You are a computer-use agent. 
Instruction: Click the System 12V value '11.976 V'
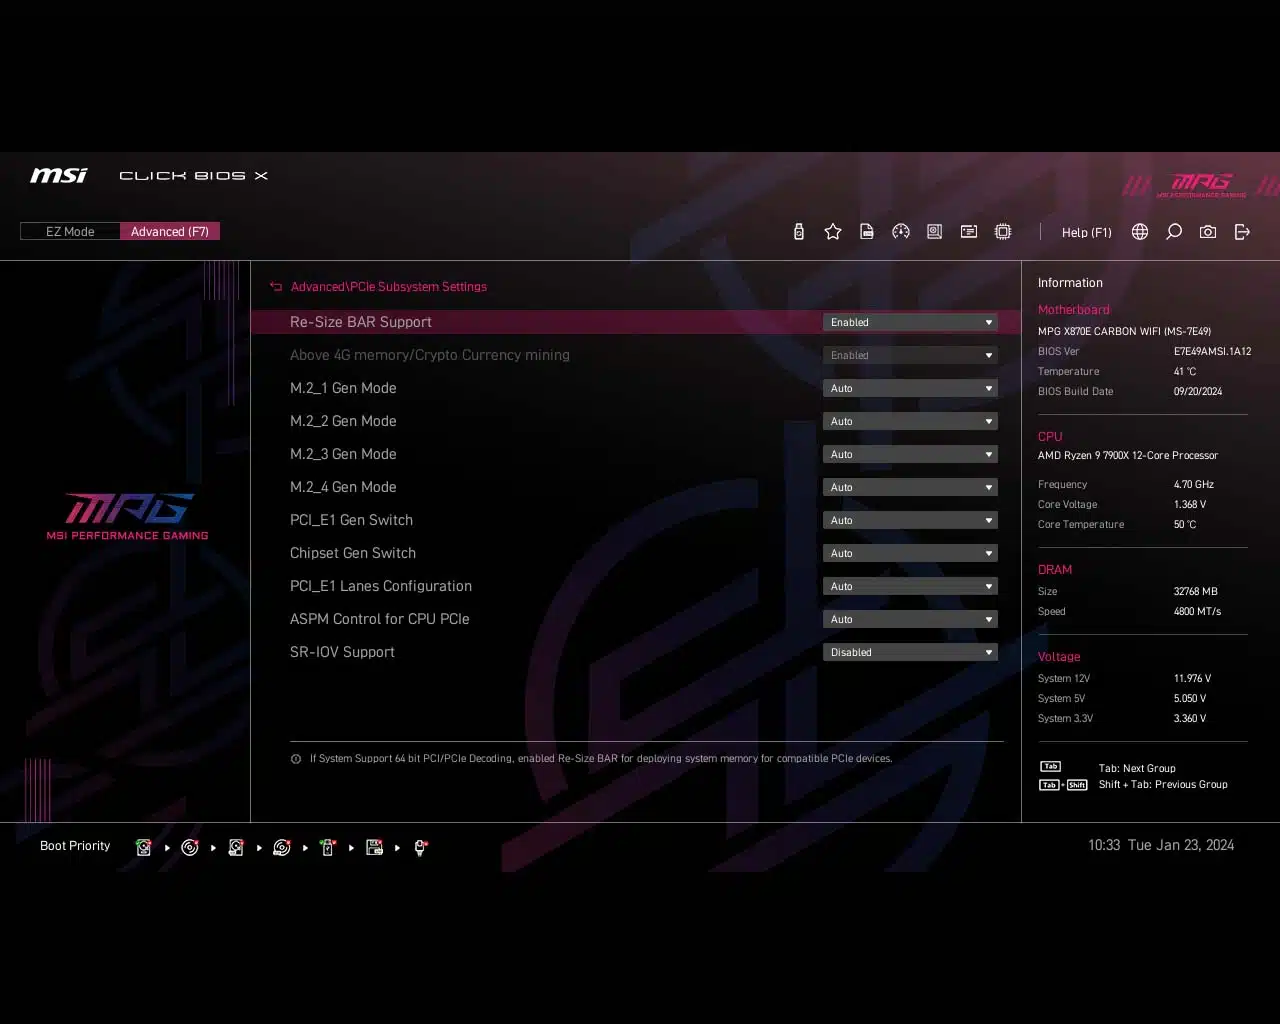1192,678
